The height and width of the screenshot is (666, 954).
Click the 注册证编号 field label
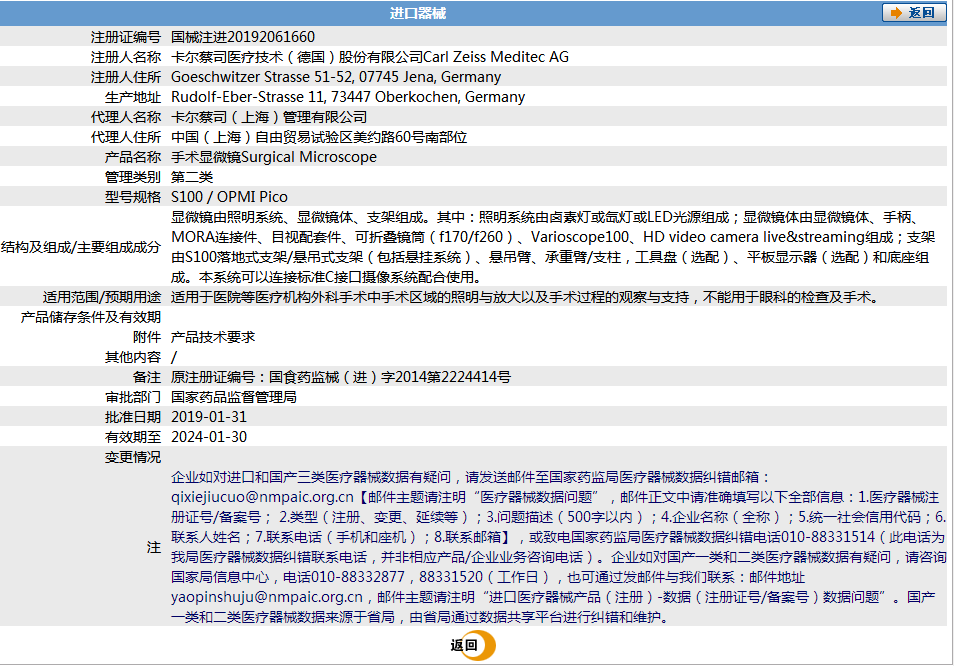[126, 37]
